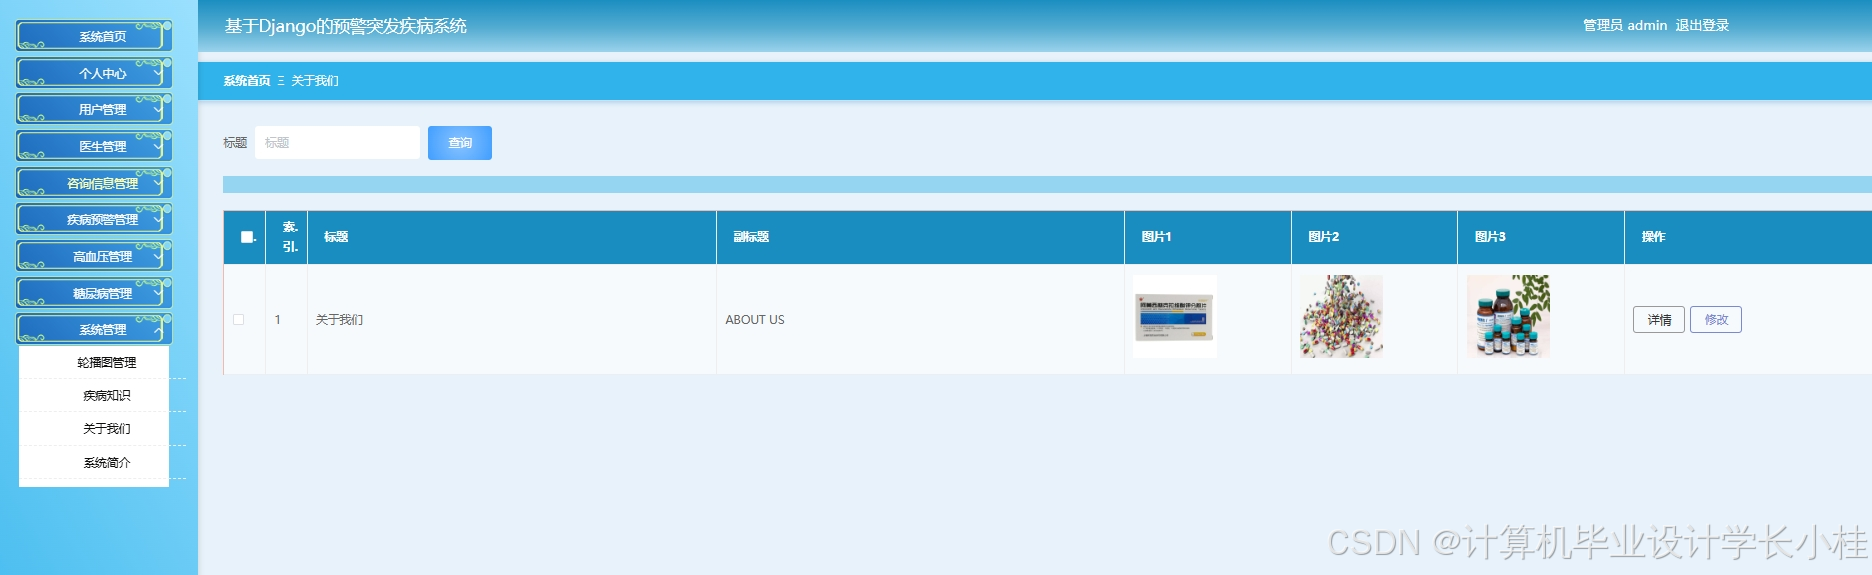Open the 图片3 medicine bottles thumbnail
Image resolution: width=1872 pixels, height=575 pixels.
click(1508, 317)
